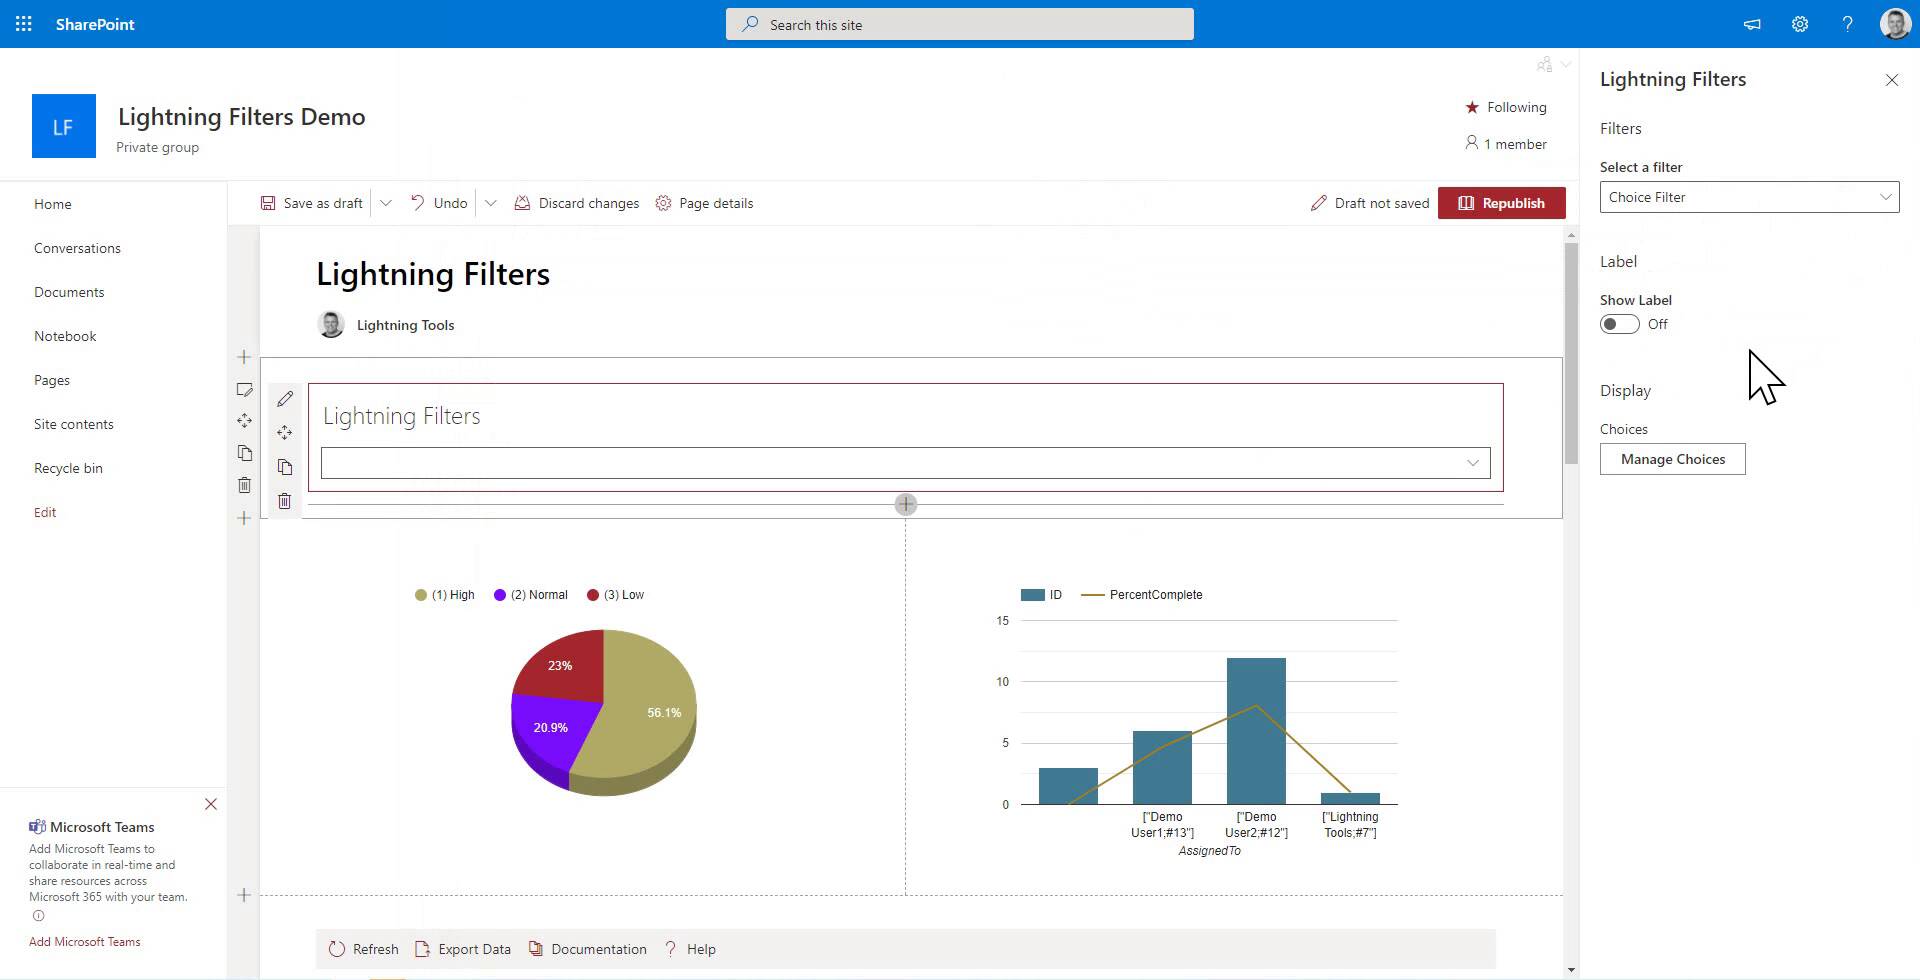Add a new web part with the plus circle

tap(906, 504)
